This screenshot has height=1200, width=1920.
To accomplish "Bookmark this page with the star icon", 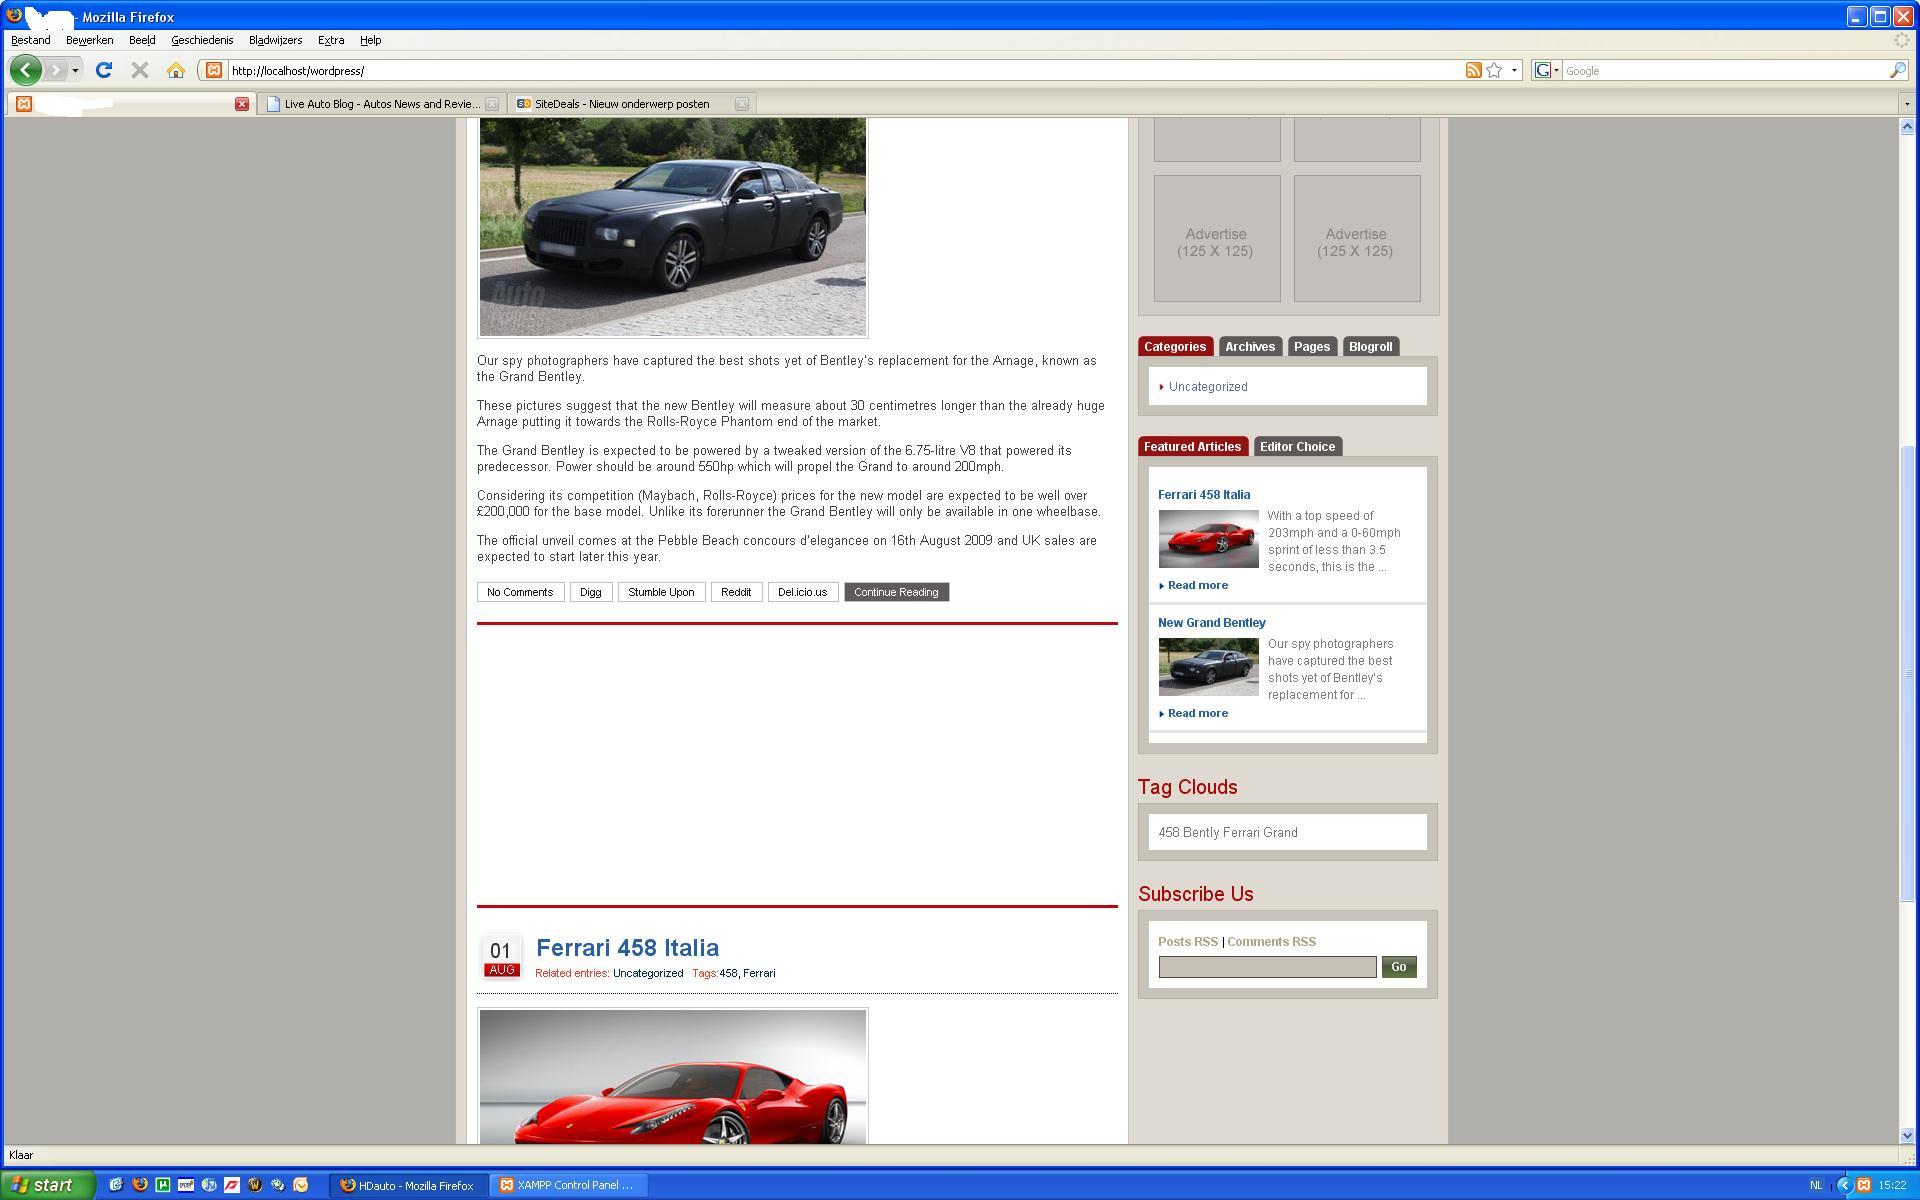I will tap(1494, 70).
